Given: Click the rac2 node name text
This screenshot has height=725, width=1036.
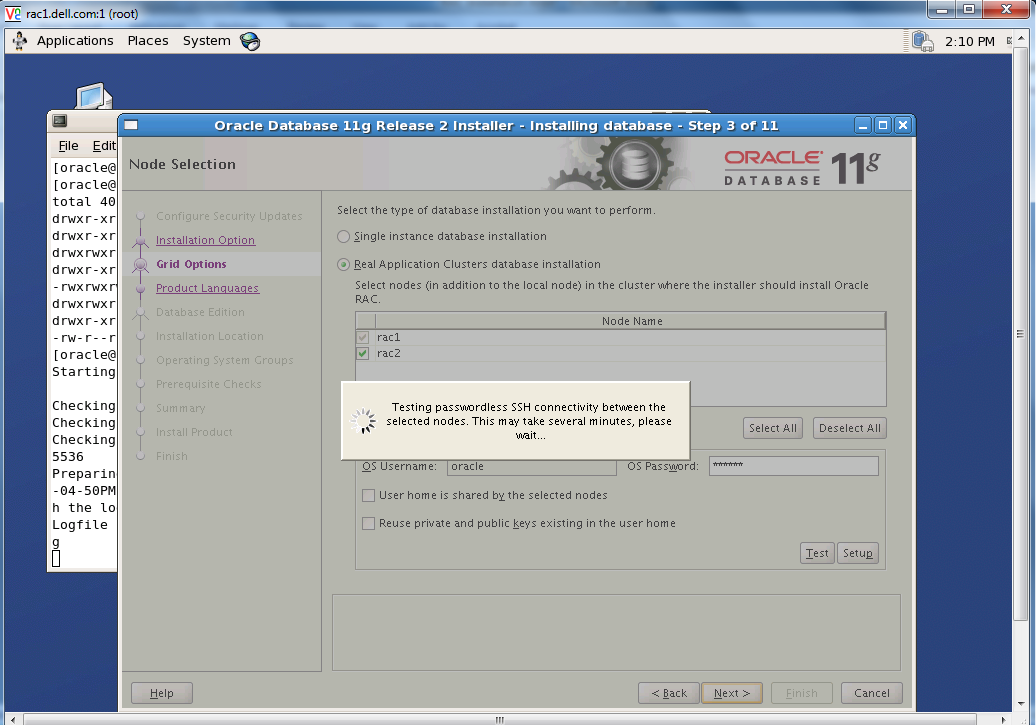Looking at the screenshot, I should point(388,354).
